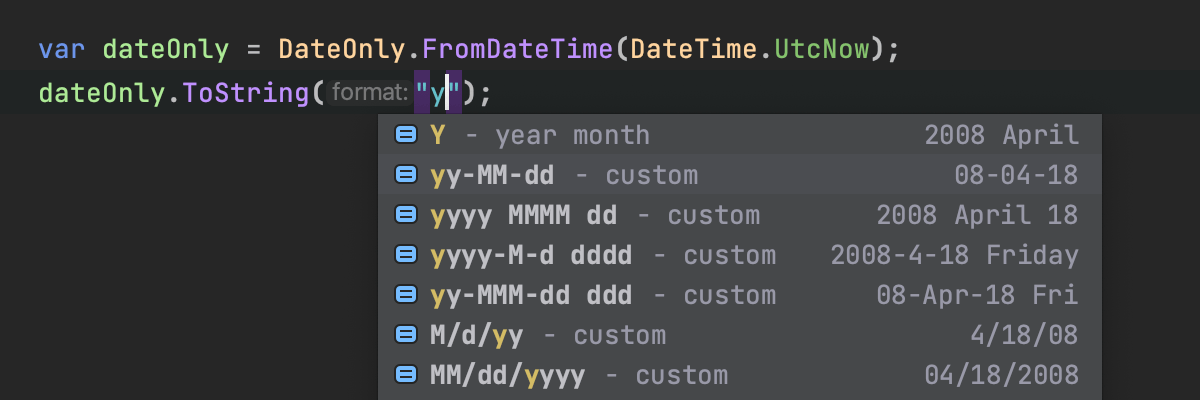Click the icon beside 'yyyy MMMM dd' entry

pyautogui.click(x=406, y=215)
